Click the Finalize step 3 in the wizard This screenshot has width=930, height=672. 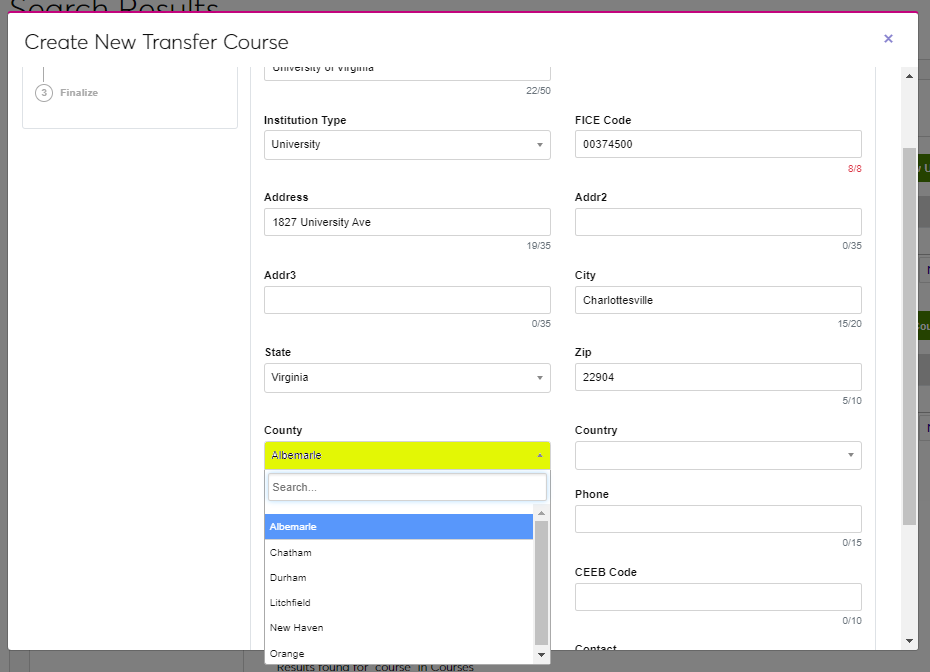(x=66, y=93)
